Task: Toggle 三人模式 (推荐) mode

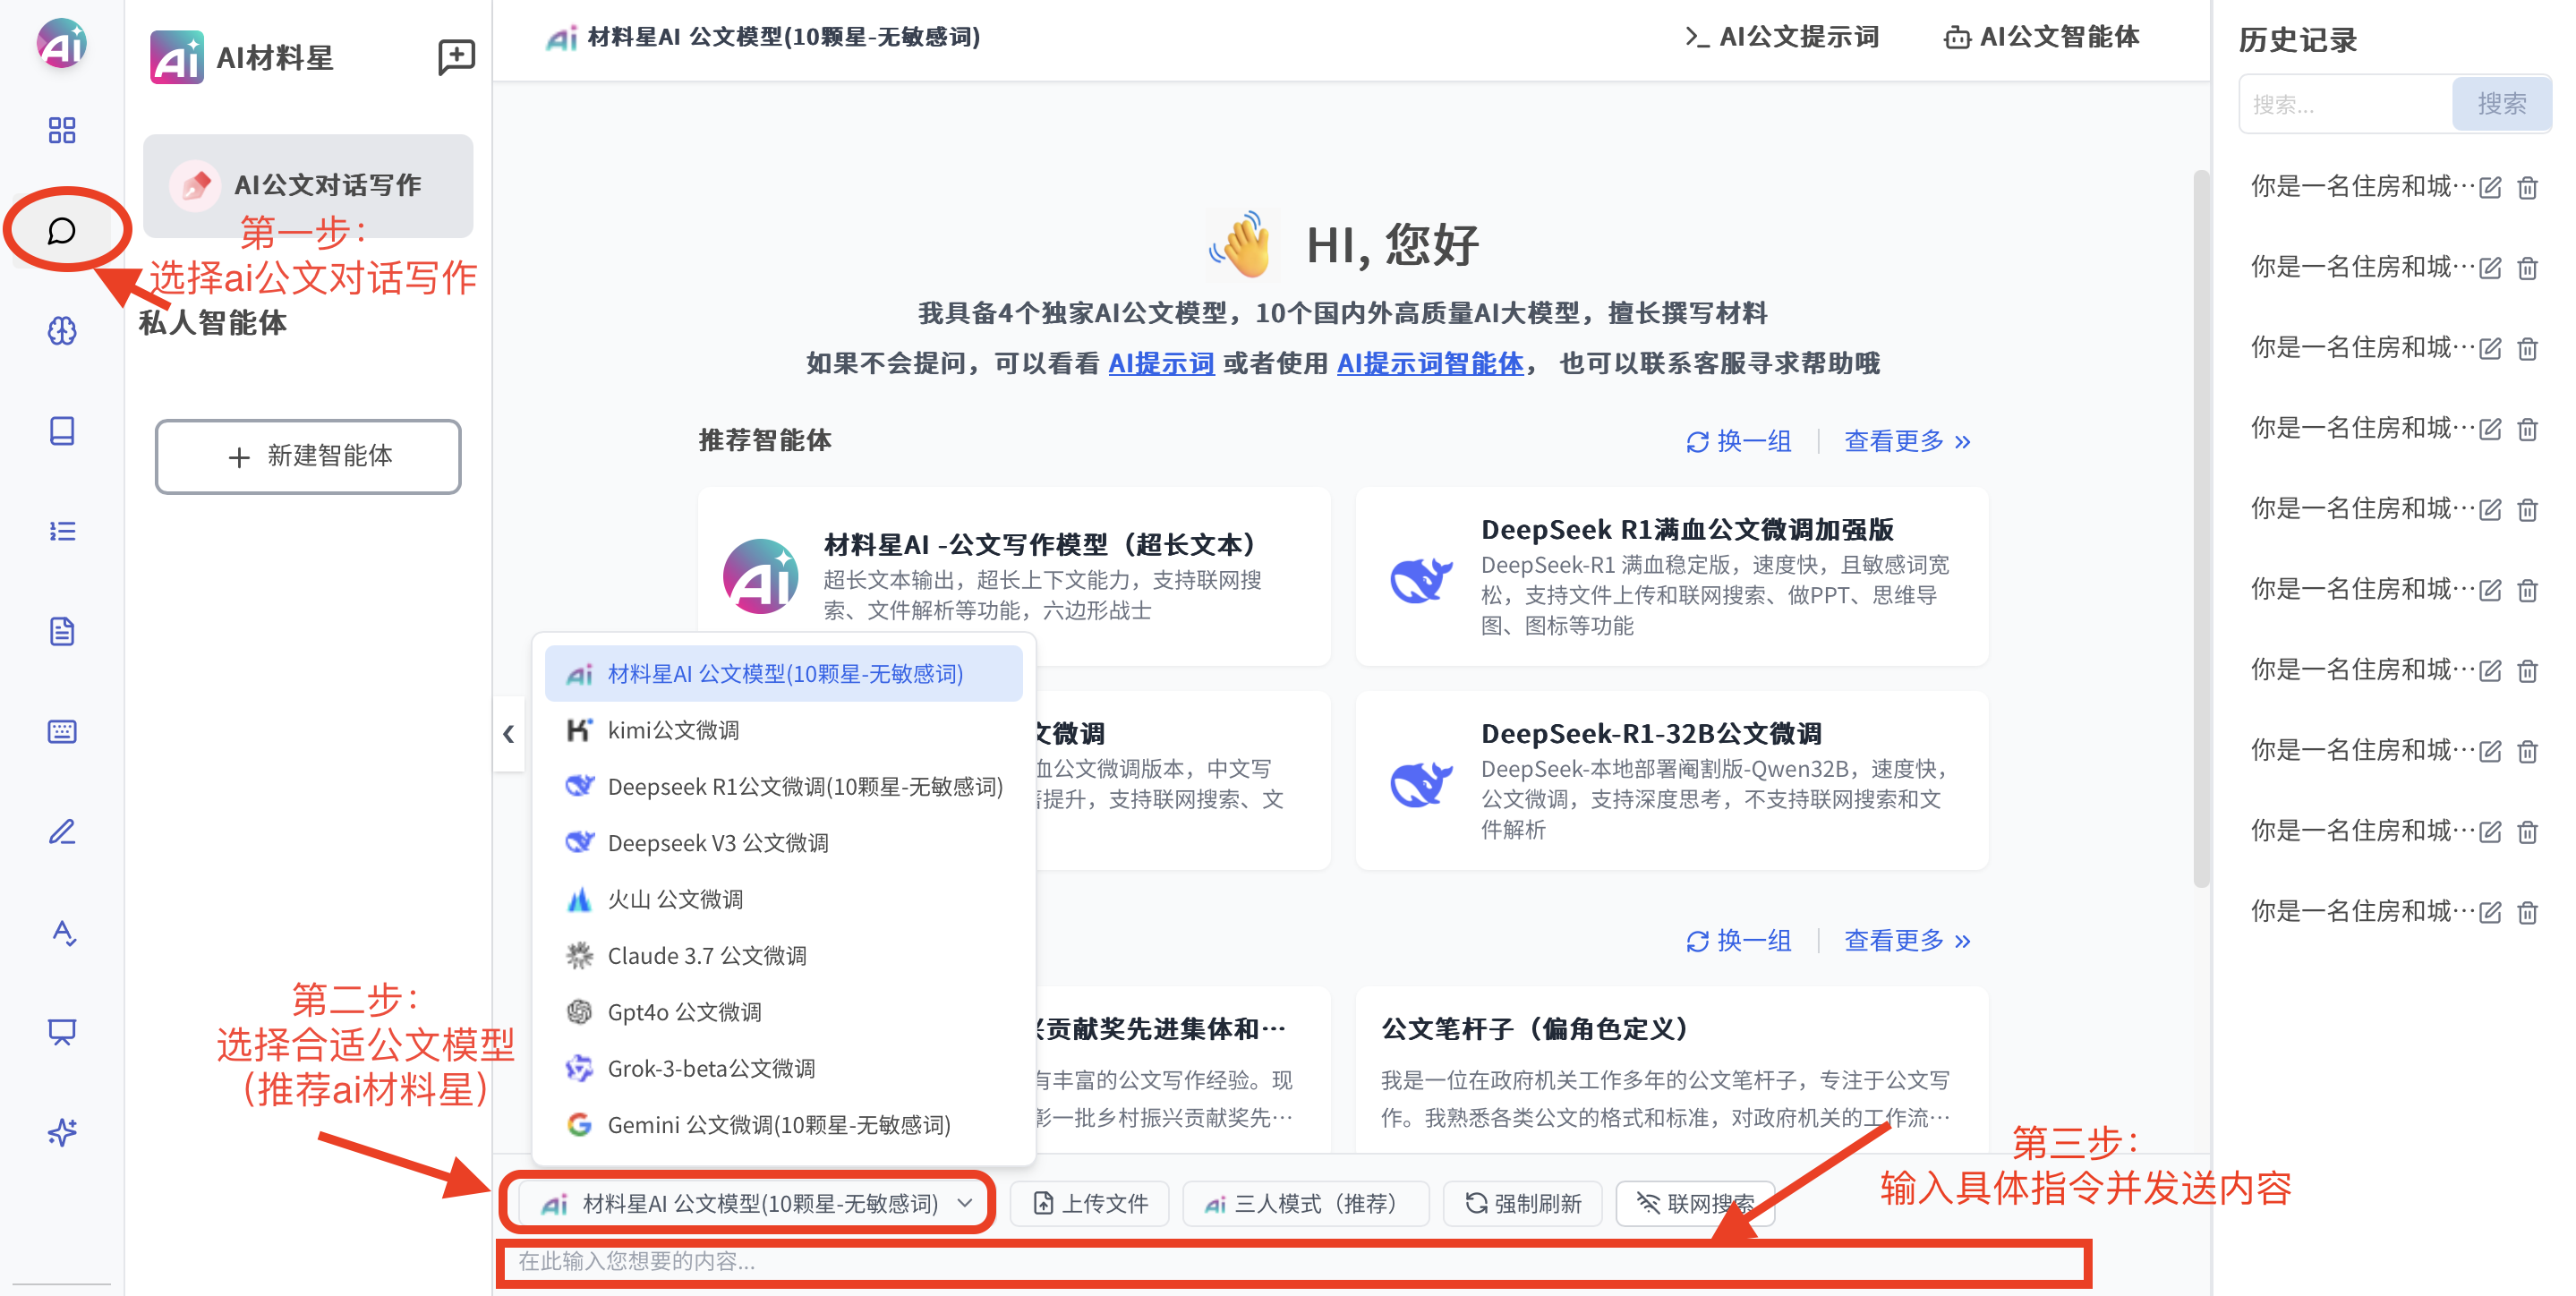Action: 1304,1203
